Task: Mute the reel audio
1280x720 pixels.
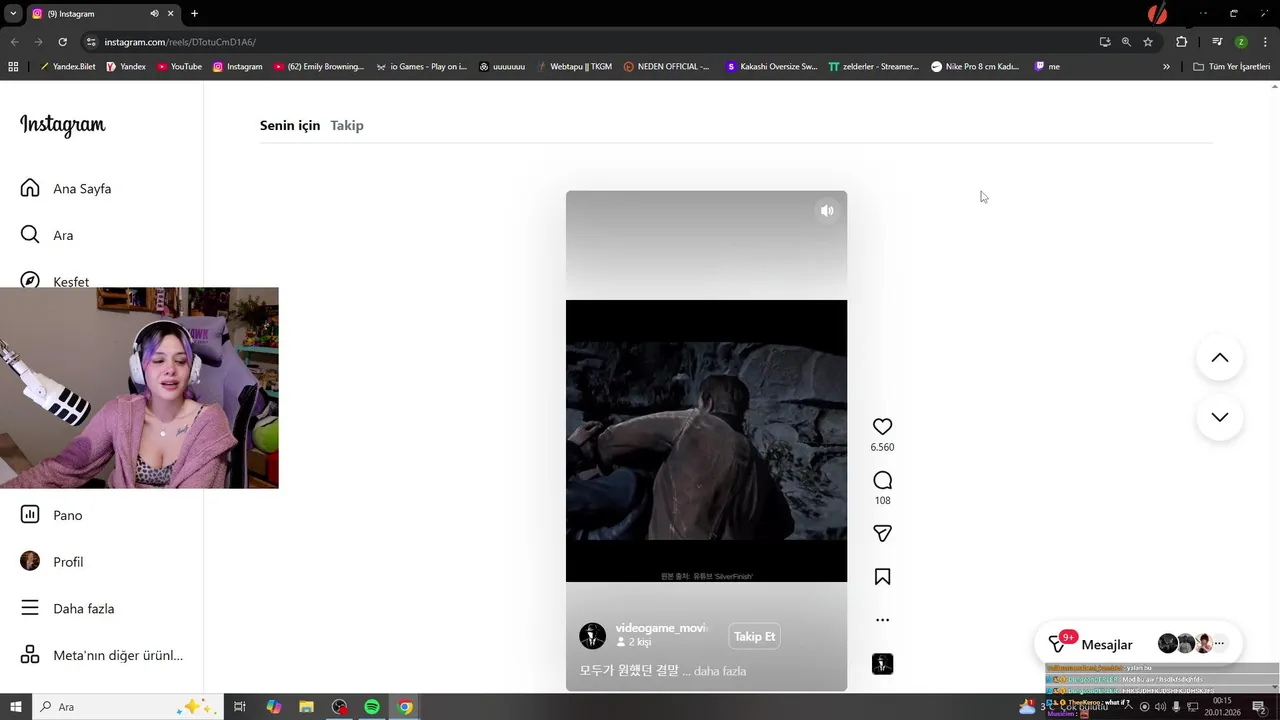Action: [x=827, y=211]
